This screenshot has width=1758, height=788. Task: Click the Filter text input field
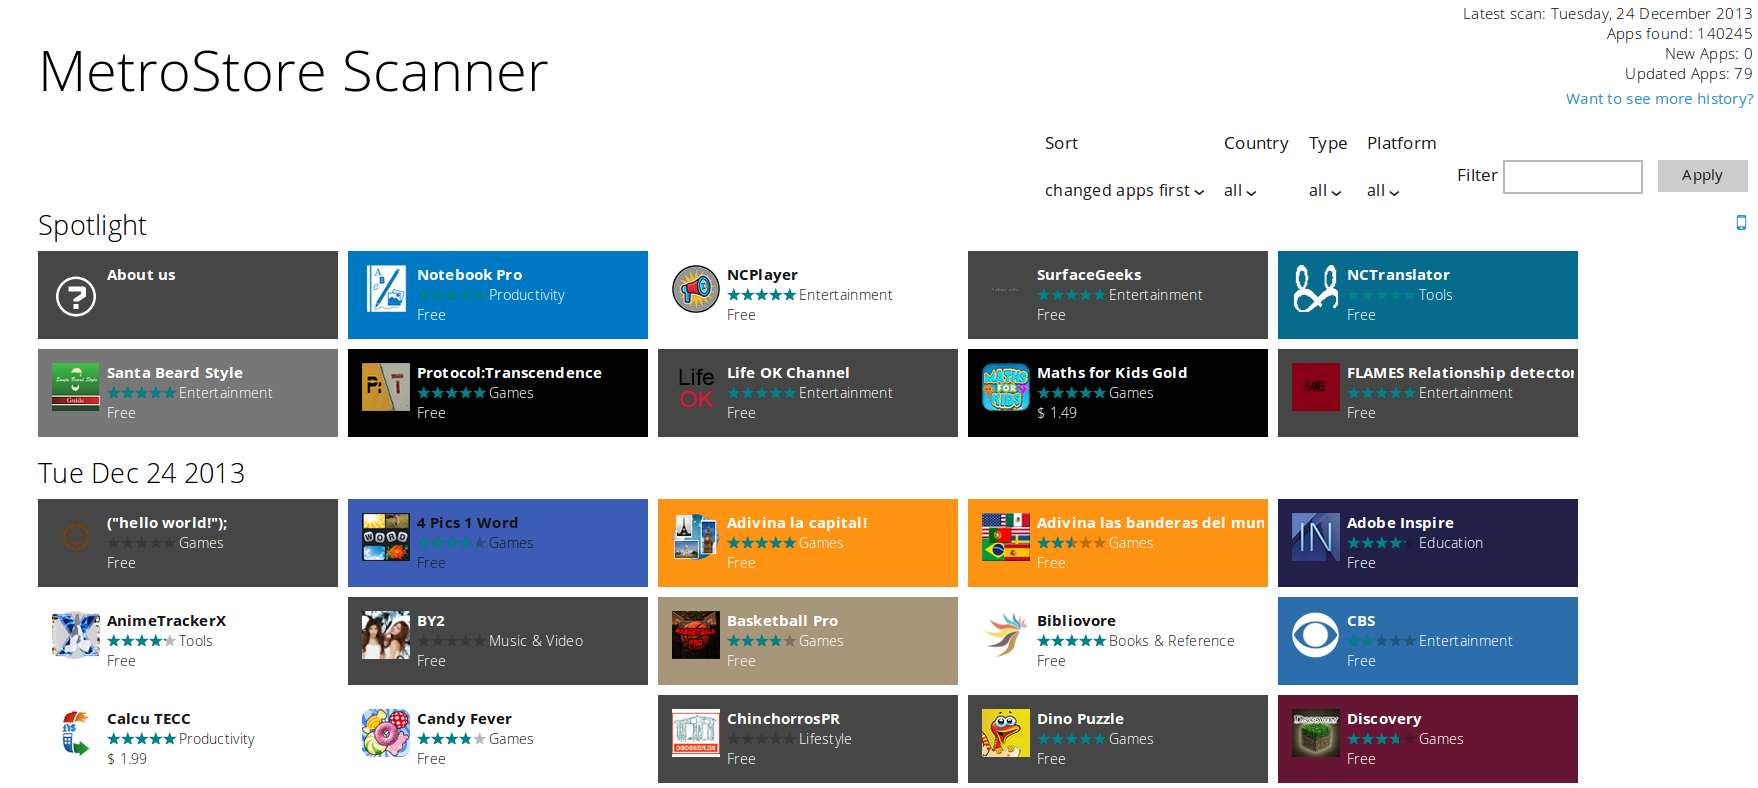(x=1572, y=177)
